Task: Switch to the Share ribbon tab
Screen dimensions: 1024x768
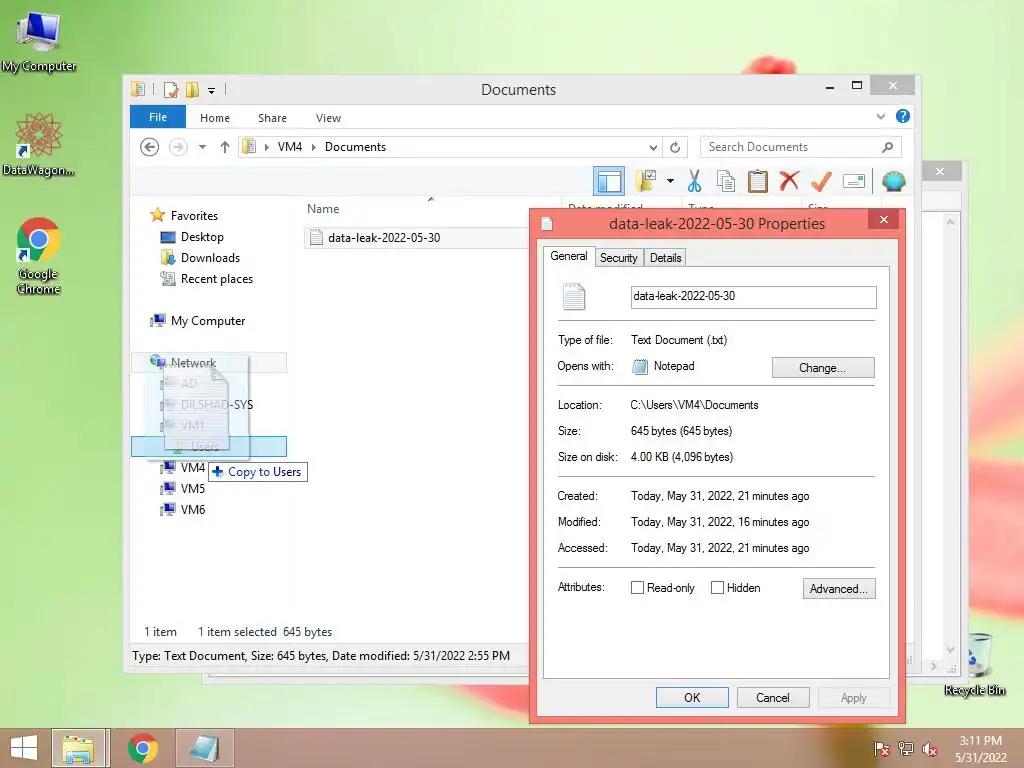Action: pos(272,118)
